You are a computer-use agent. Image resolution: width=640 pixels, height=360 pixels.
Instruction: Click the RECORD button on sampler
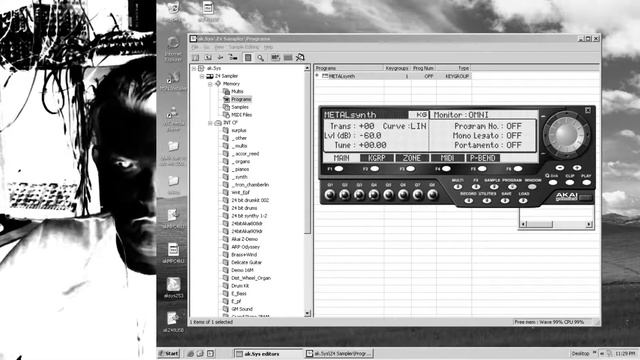point(469,200)
